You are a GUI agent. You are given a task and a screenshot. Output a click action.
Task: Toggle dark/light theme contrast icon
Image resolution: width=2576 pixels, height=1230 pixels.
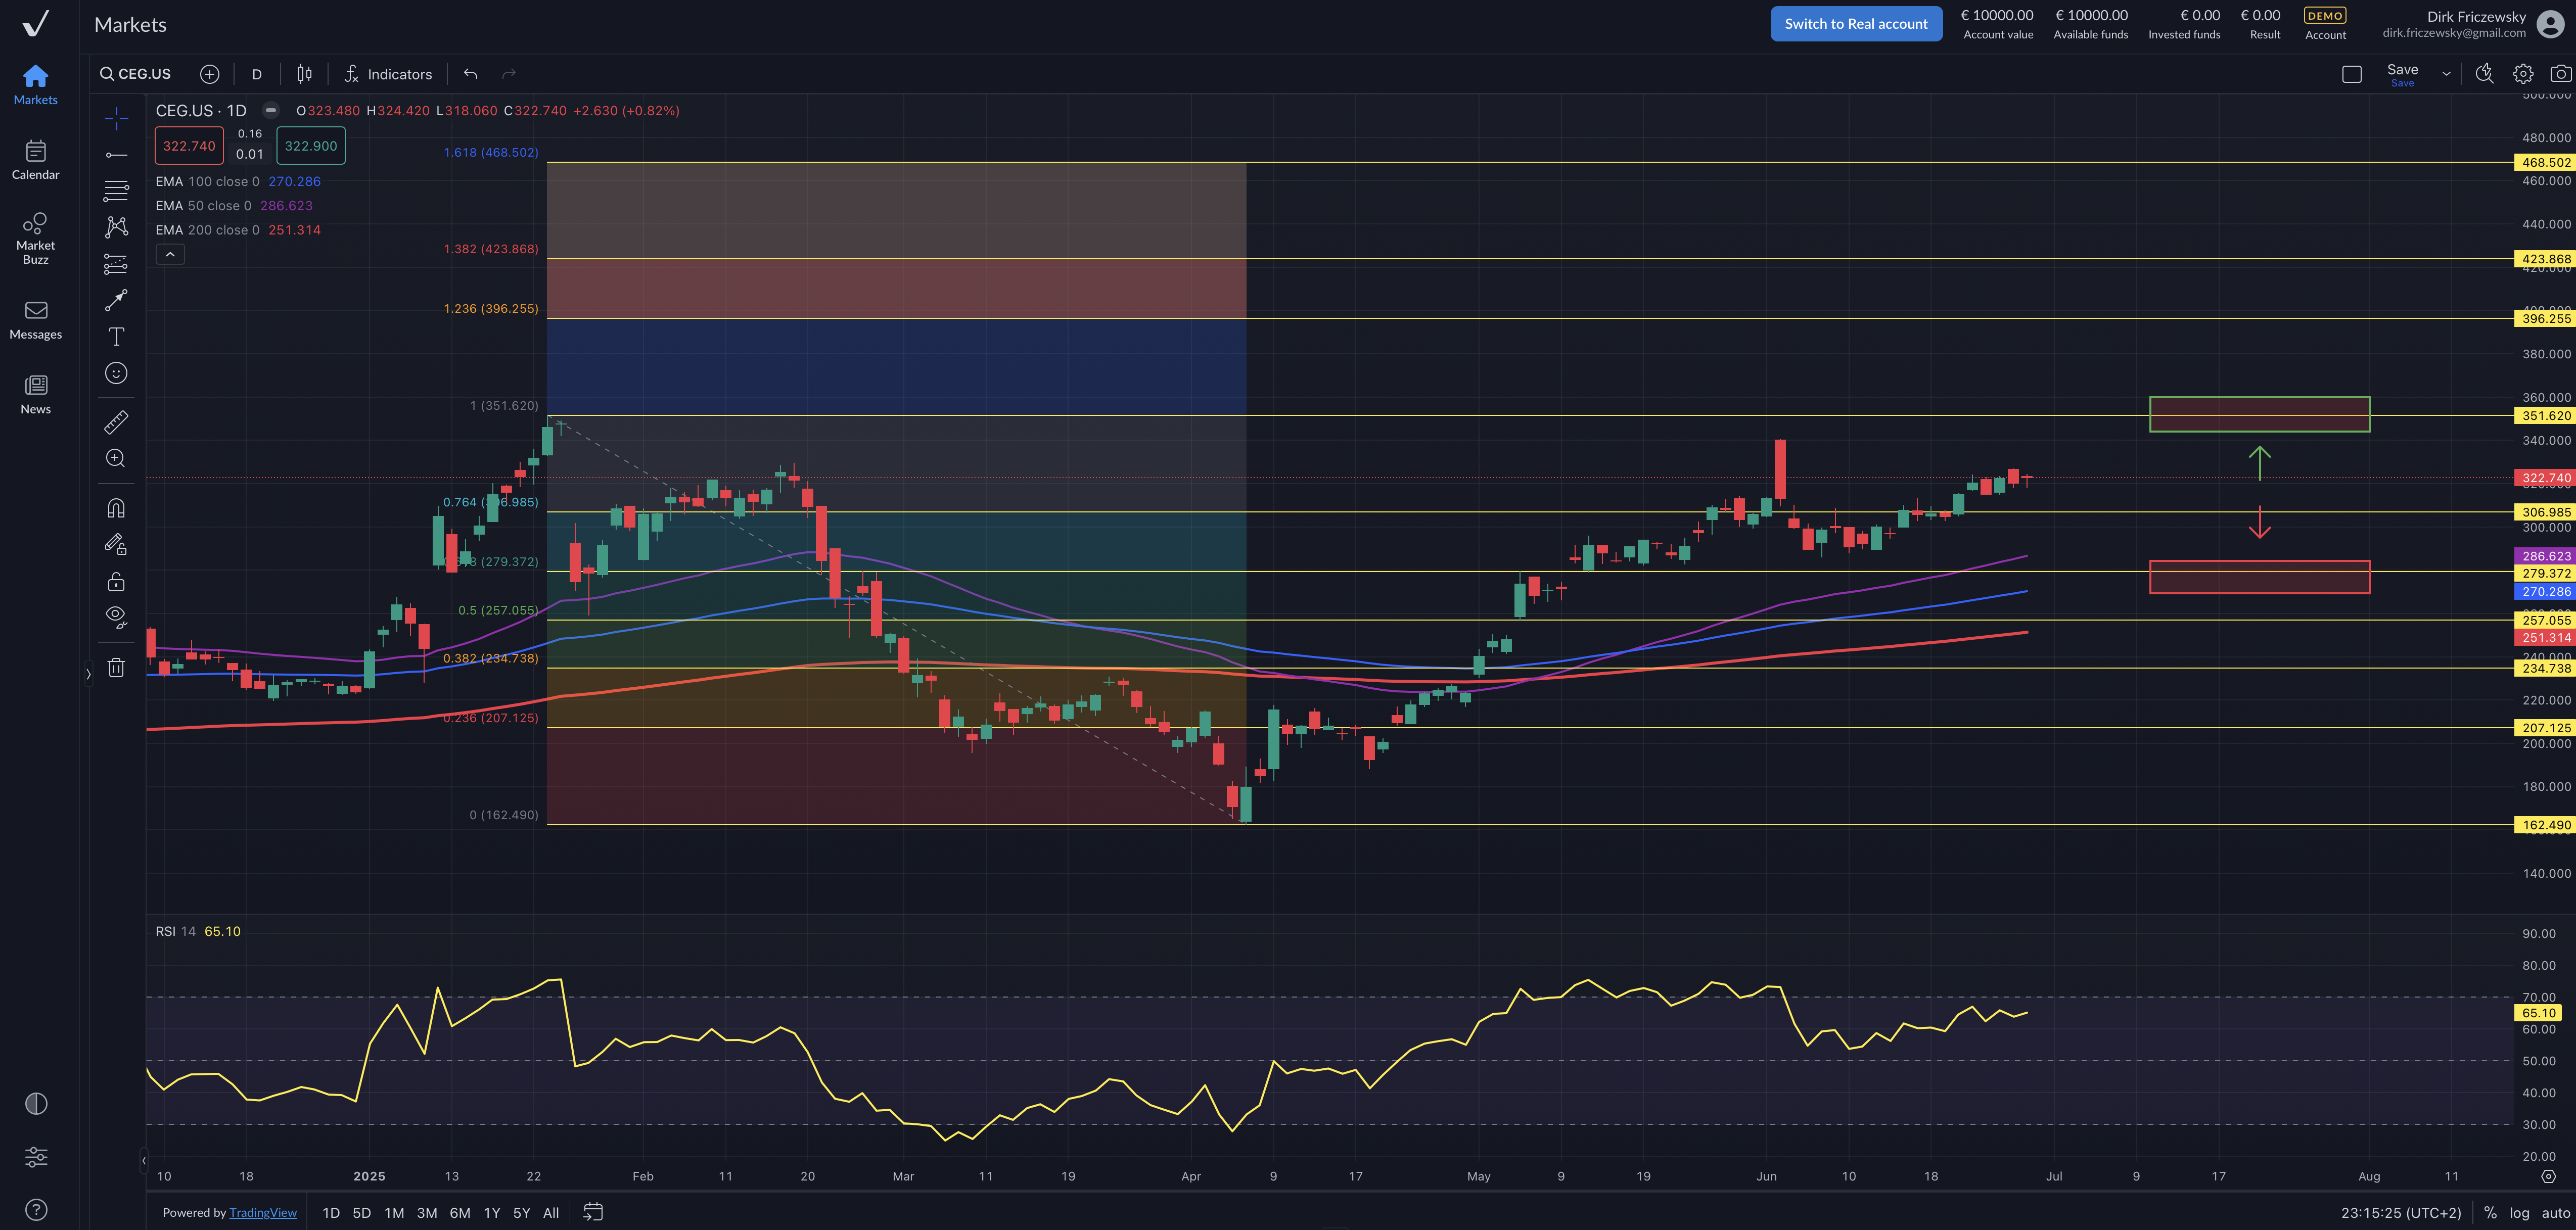click(x=36, y=1103)
